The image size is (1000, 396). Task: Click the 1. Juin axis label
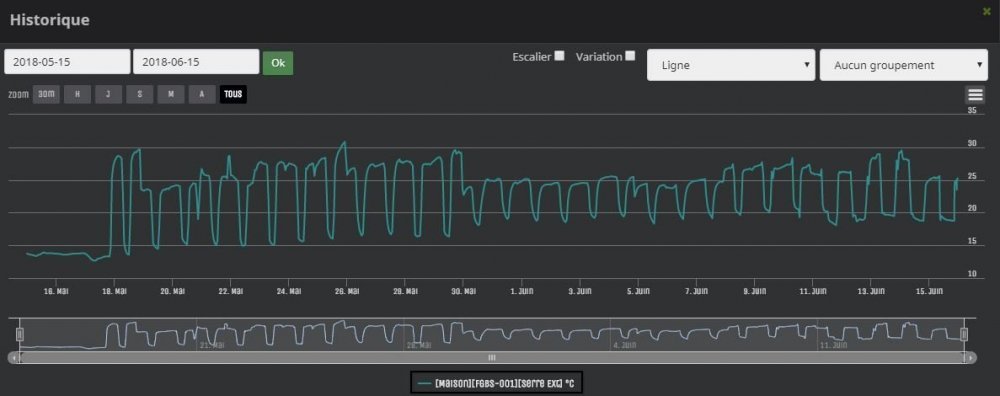click(x=522, y=291)
